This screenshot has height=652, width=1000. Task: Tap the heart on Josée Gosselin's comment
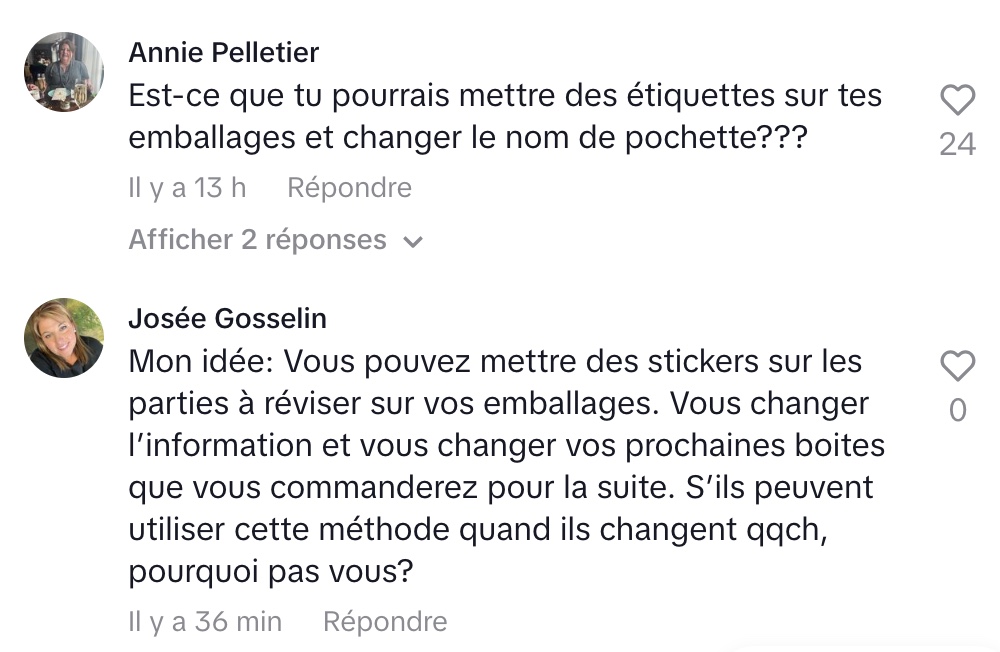point(958,367)
